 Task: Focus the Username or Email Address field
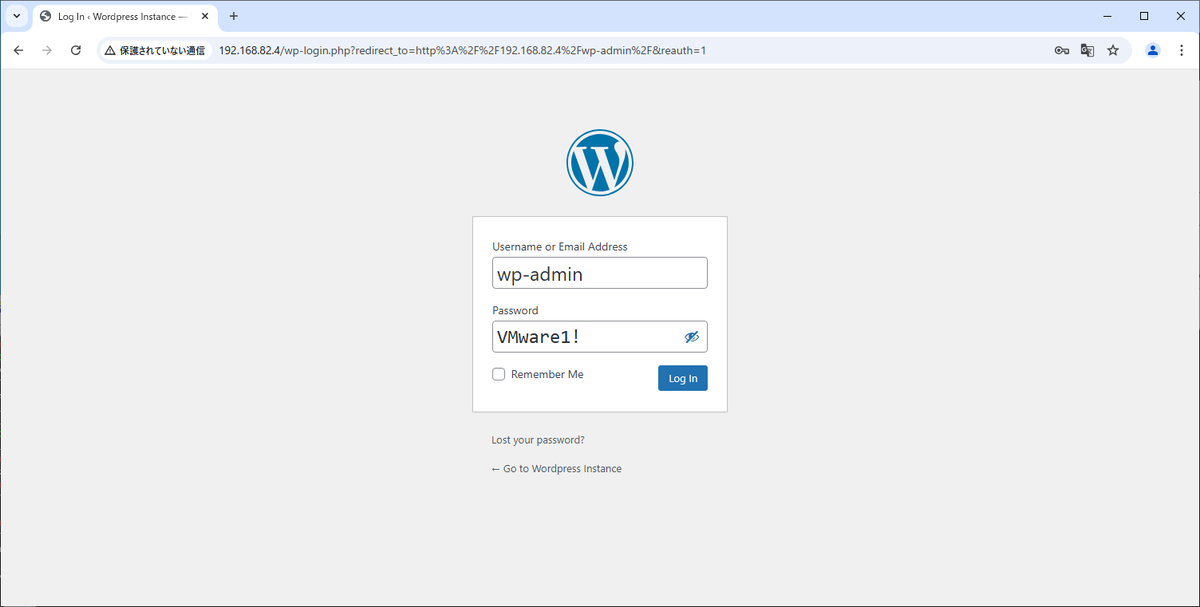pos(600,273)
